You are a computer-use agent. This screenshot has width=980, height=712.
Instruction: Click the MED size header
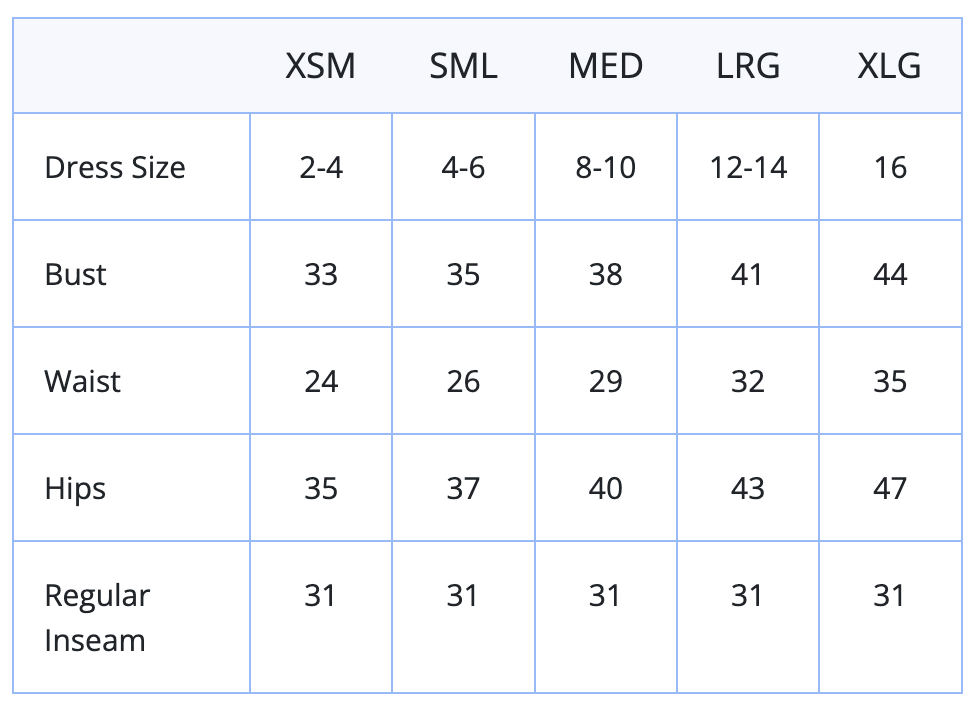tap(606, 66)
